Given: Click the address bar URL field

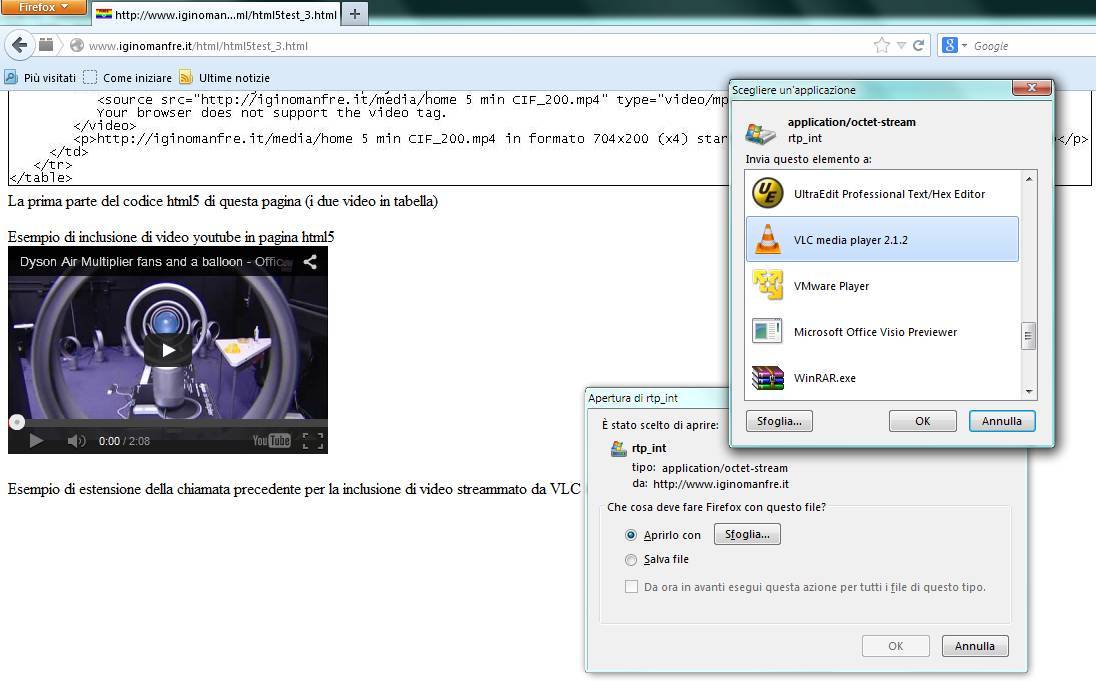Looking at the screenshot, I should point(475,46).
